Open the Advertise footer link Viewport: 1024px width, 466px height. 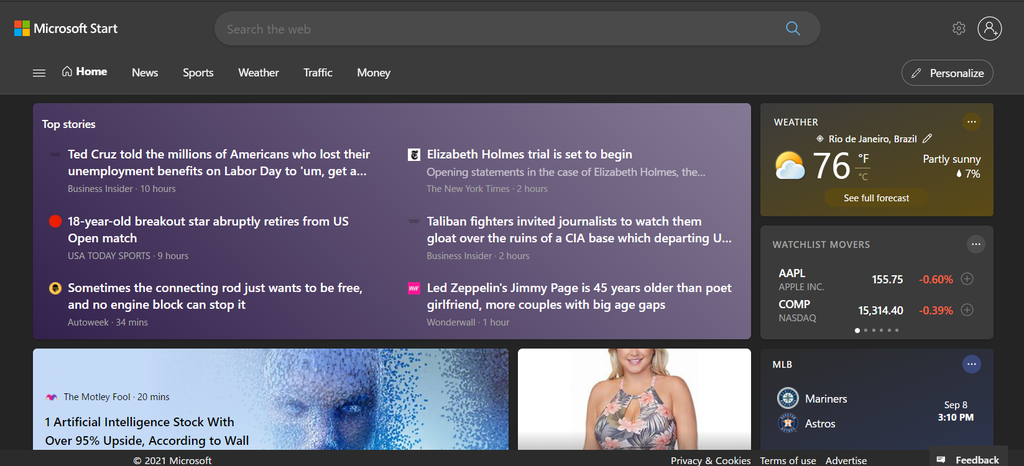(846, 460)
